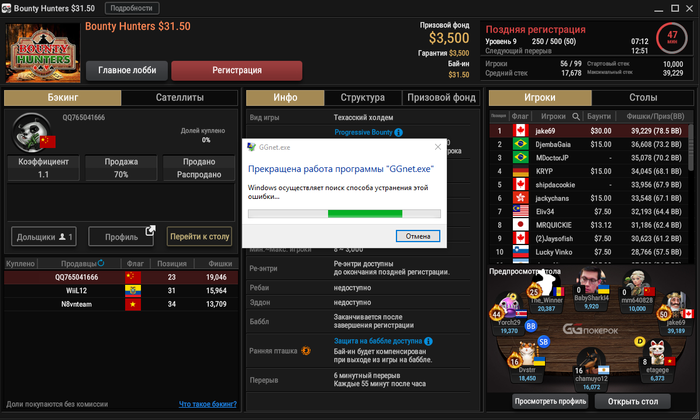Click the SB chip marker on preview table
The height and width of the screenshot is (420, 700).
543,342
